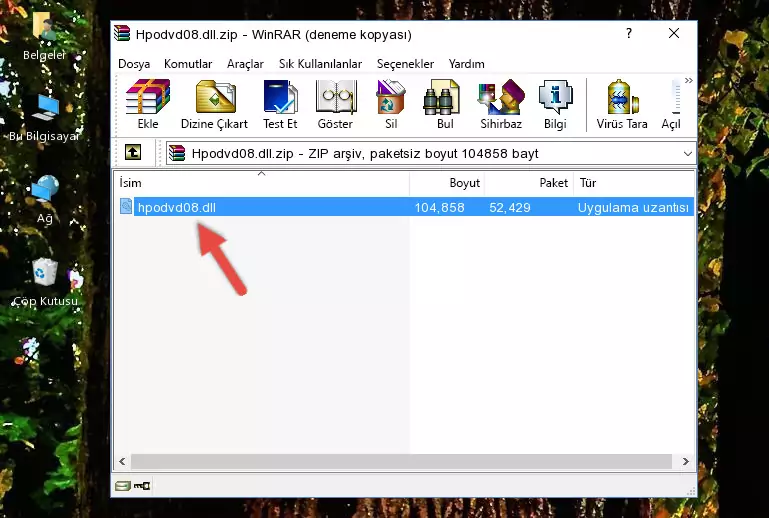Expand hidden toolbar buttons chevron

(x=689, y=81)
